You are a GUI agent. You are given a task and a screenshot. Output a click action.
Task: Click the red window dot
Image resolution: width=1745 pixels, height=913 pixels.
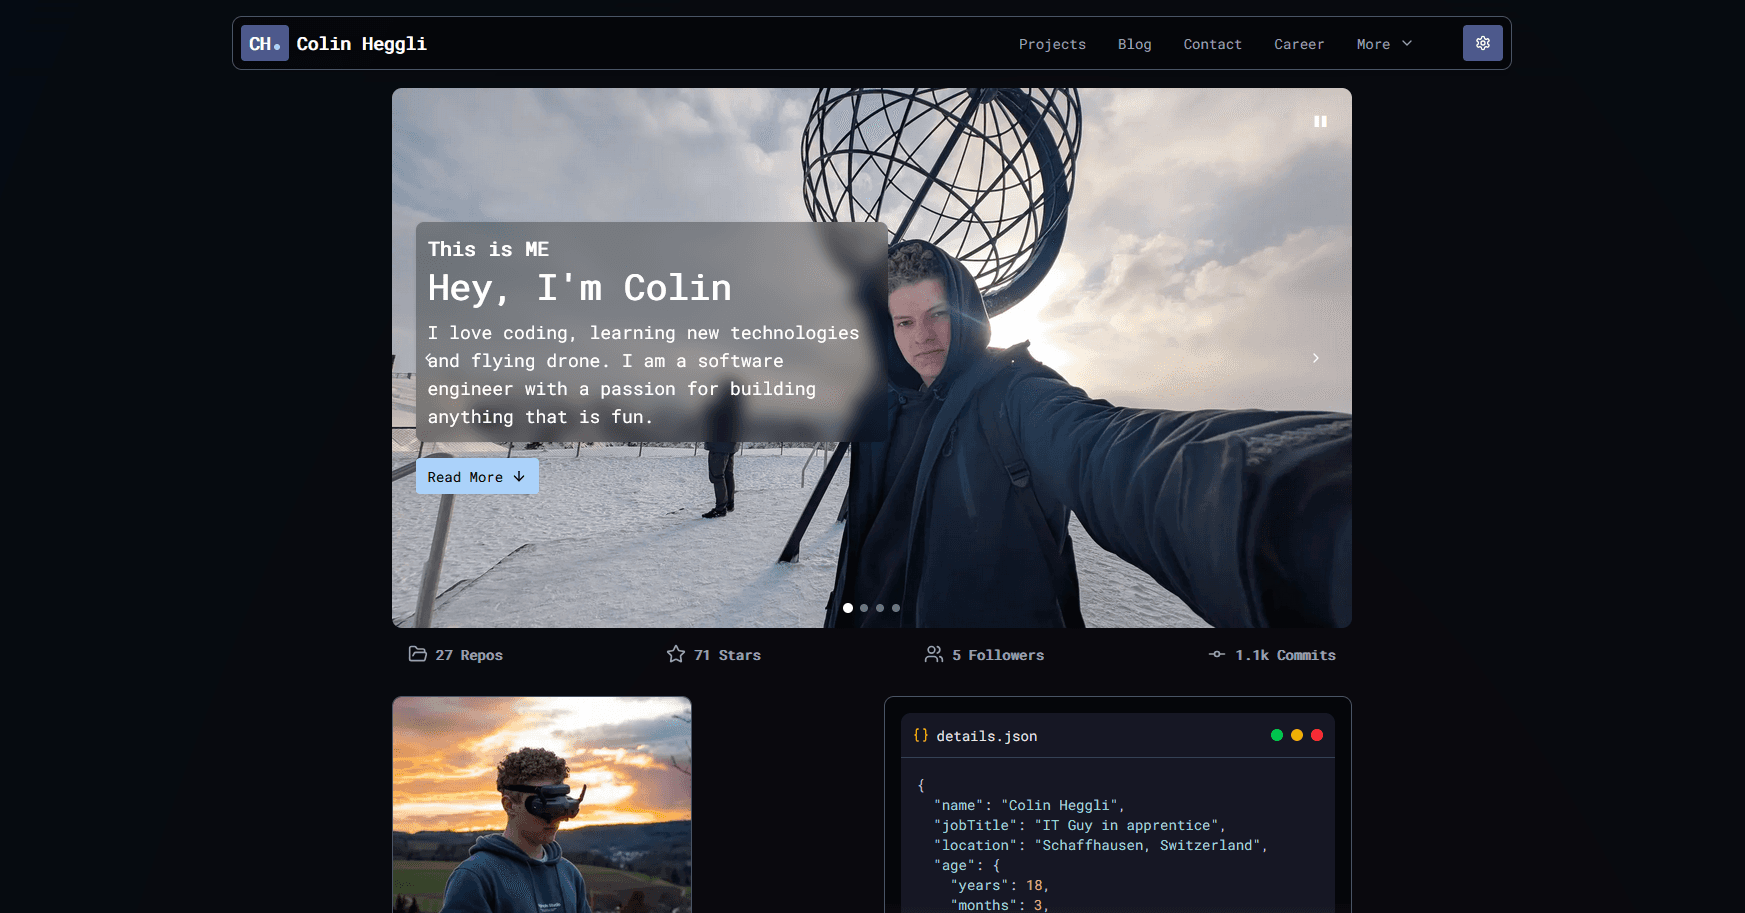(x=1317, y=735)
